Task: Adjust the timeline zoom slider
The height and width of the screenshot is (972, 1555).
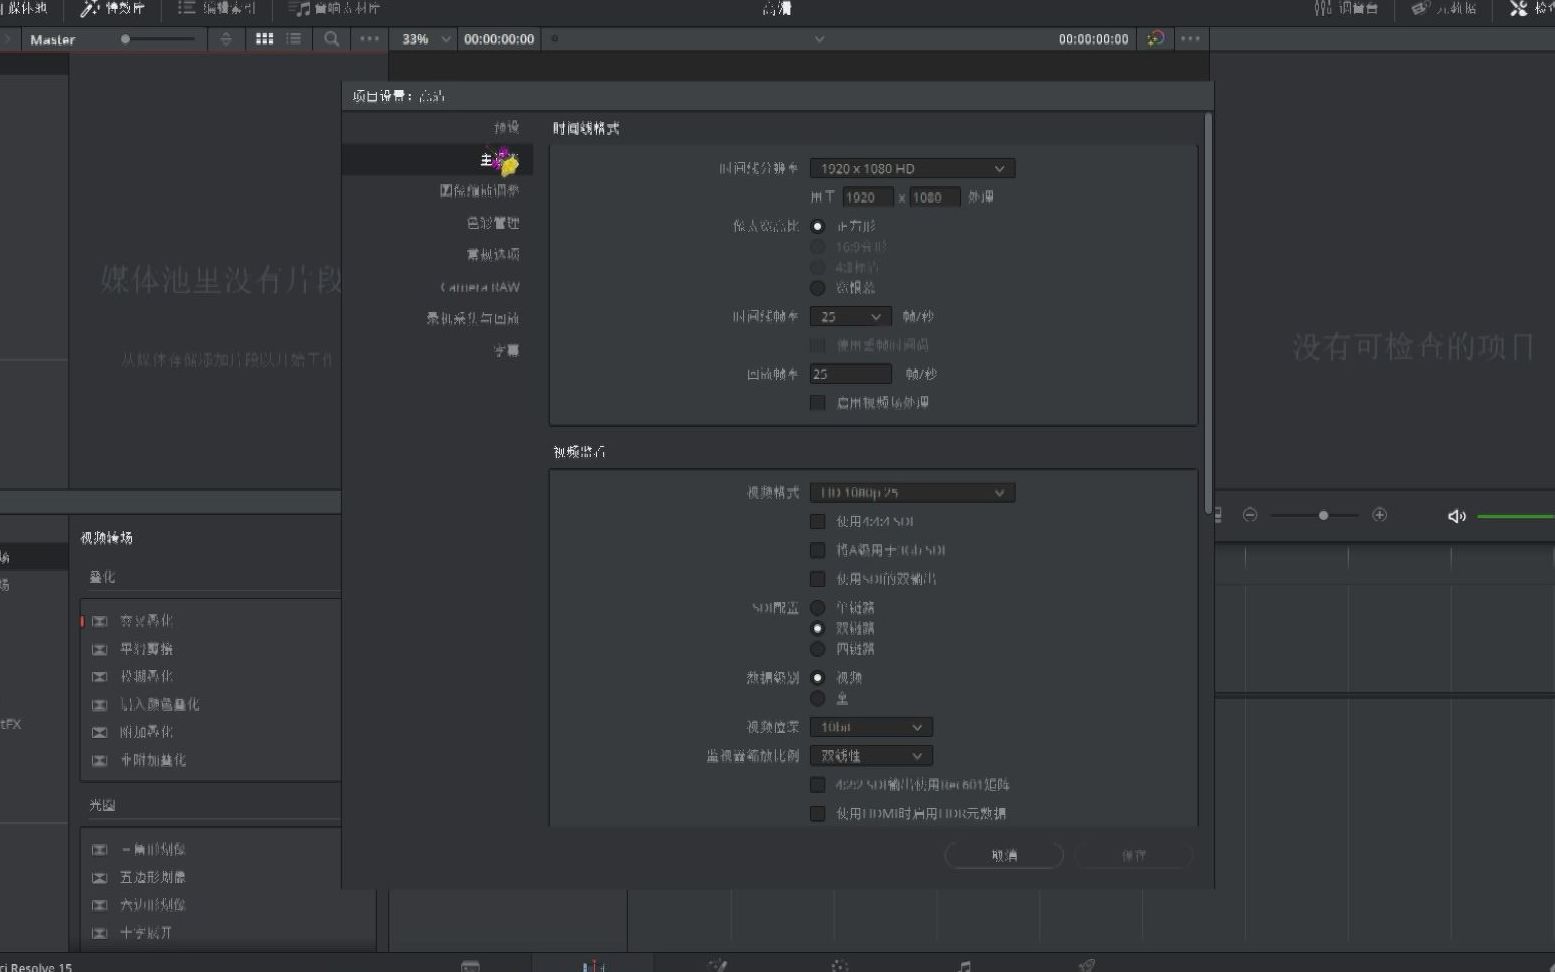Action: [1316, 515]
